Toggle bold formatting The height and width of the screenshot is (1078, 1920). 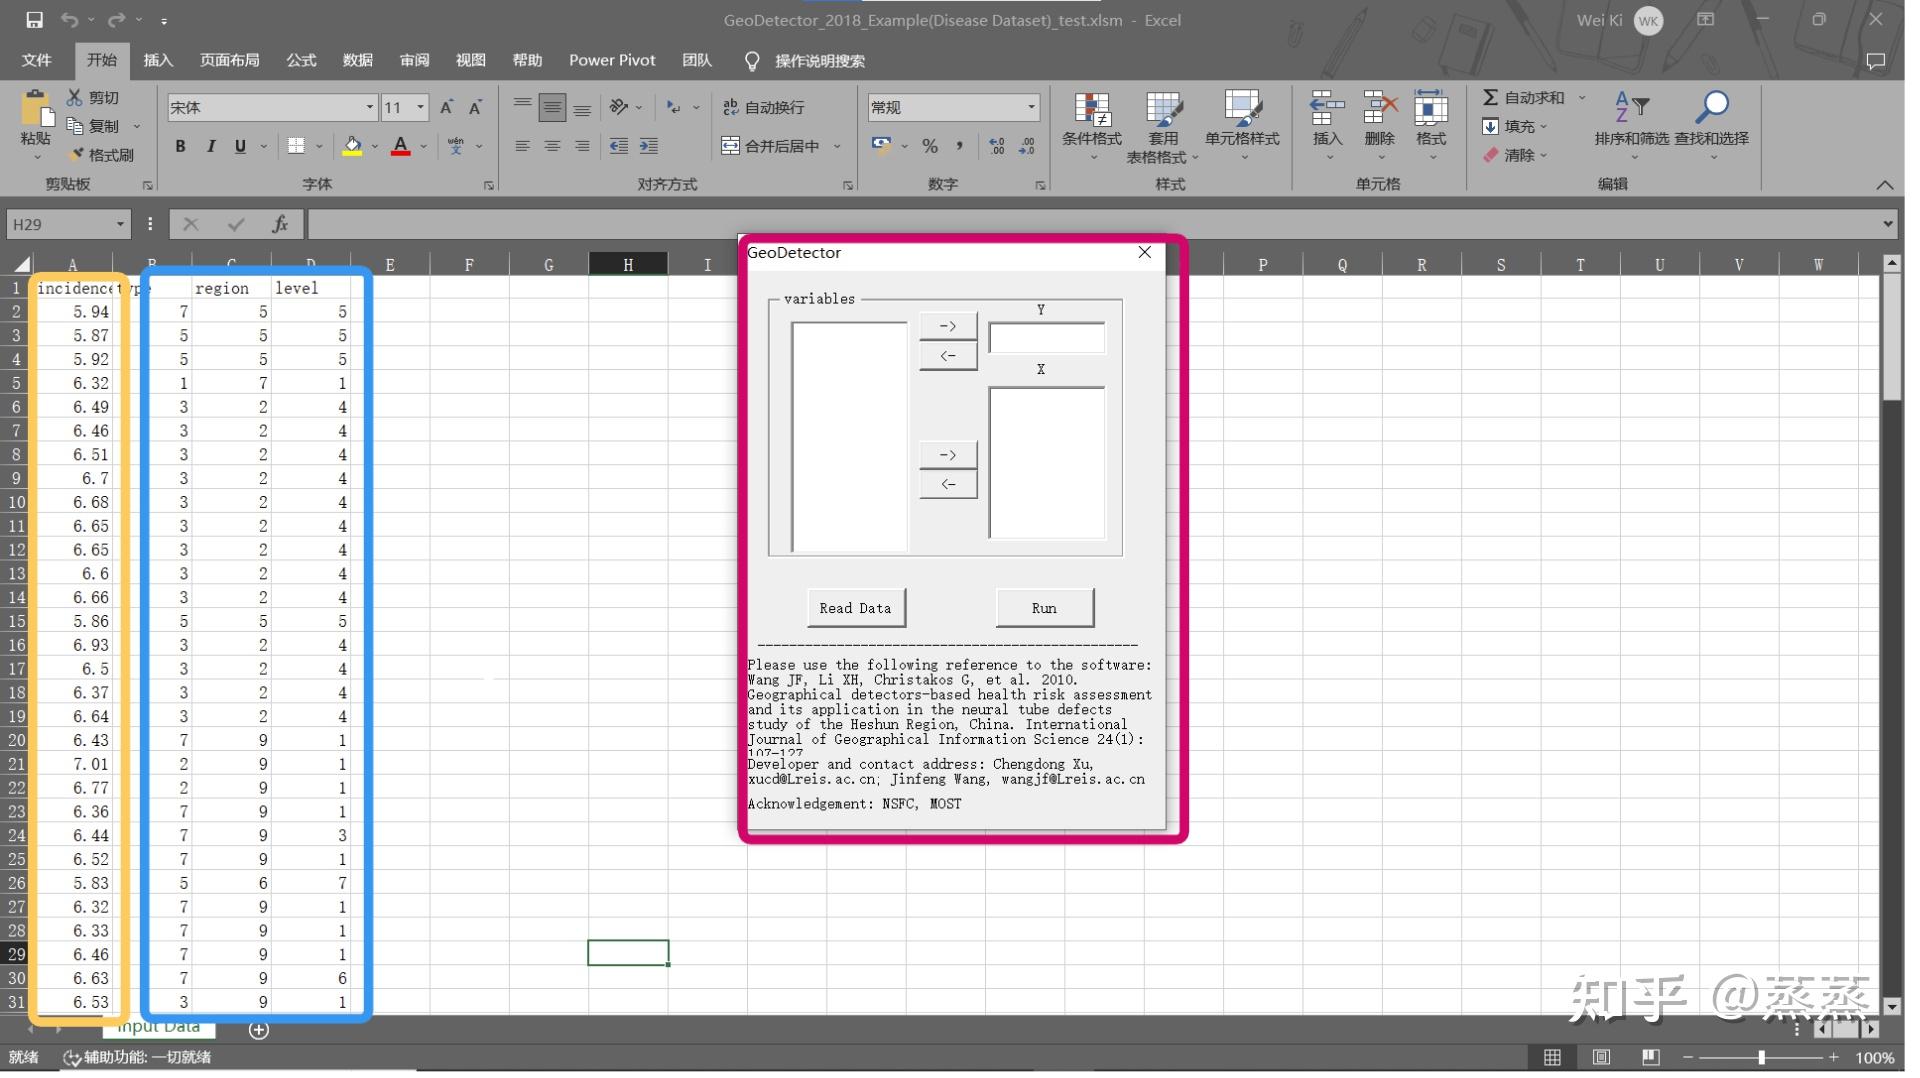180,146
